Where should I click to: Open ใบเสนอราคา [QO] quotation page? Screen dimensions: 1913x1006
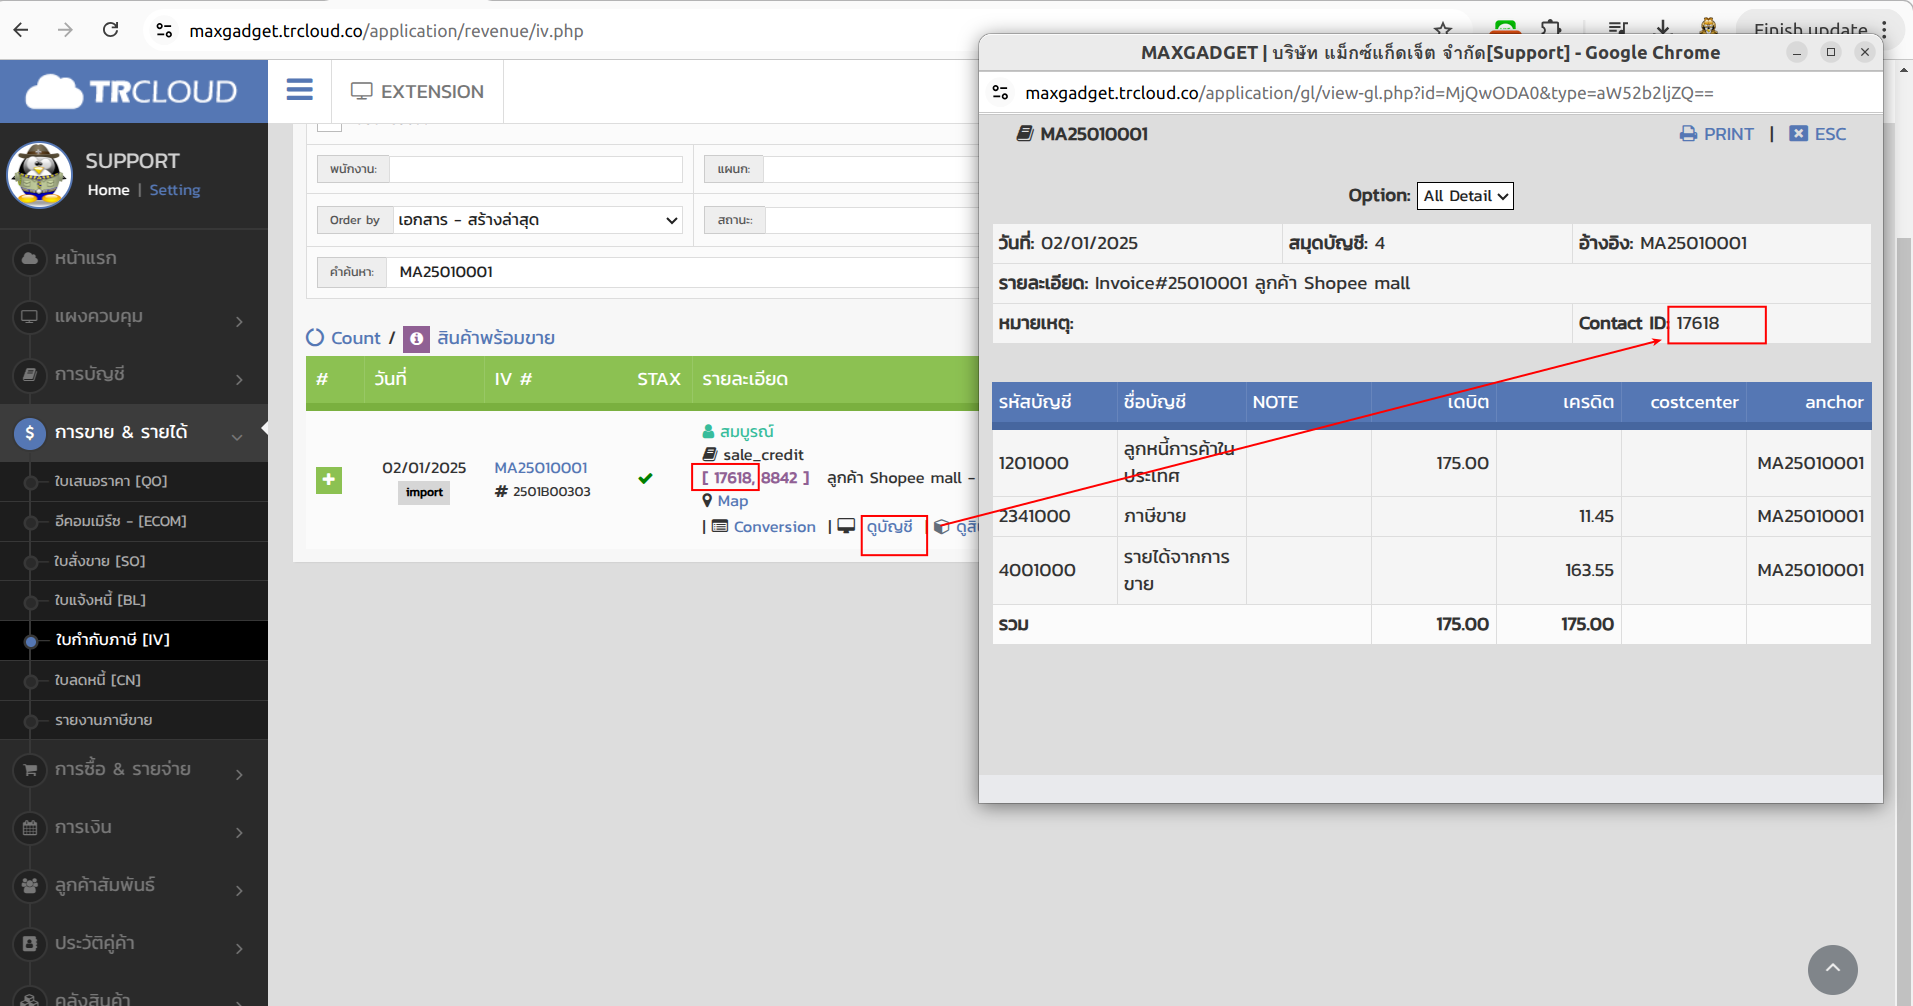(x=111, y=481)
